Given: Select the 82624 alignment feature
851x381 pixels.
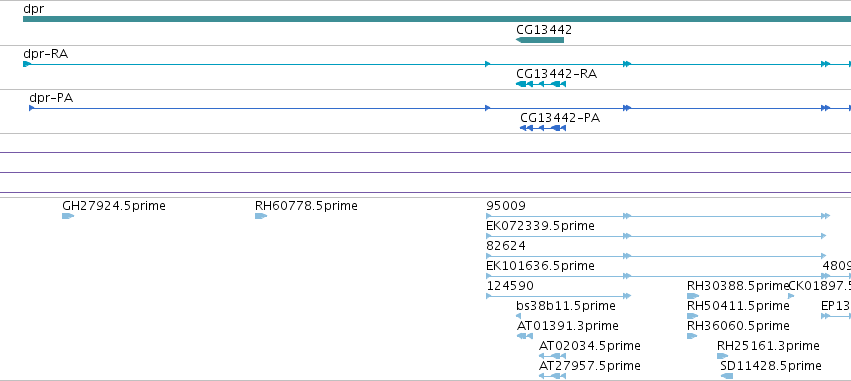Looking at the screenshot, I should pyautogui.click(x=656, y=256).
